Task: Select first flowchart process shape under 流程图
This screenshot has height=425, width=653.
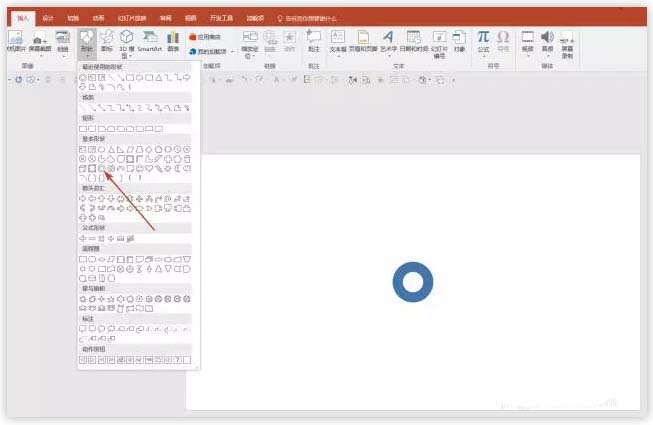Action: tap(82, 259)
